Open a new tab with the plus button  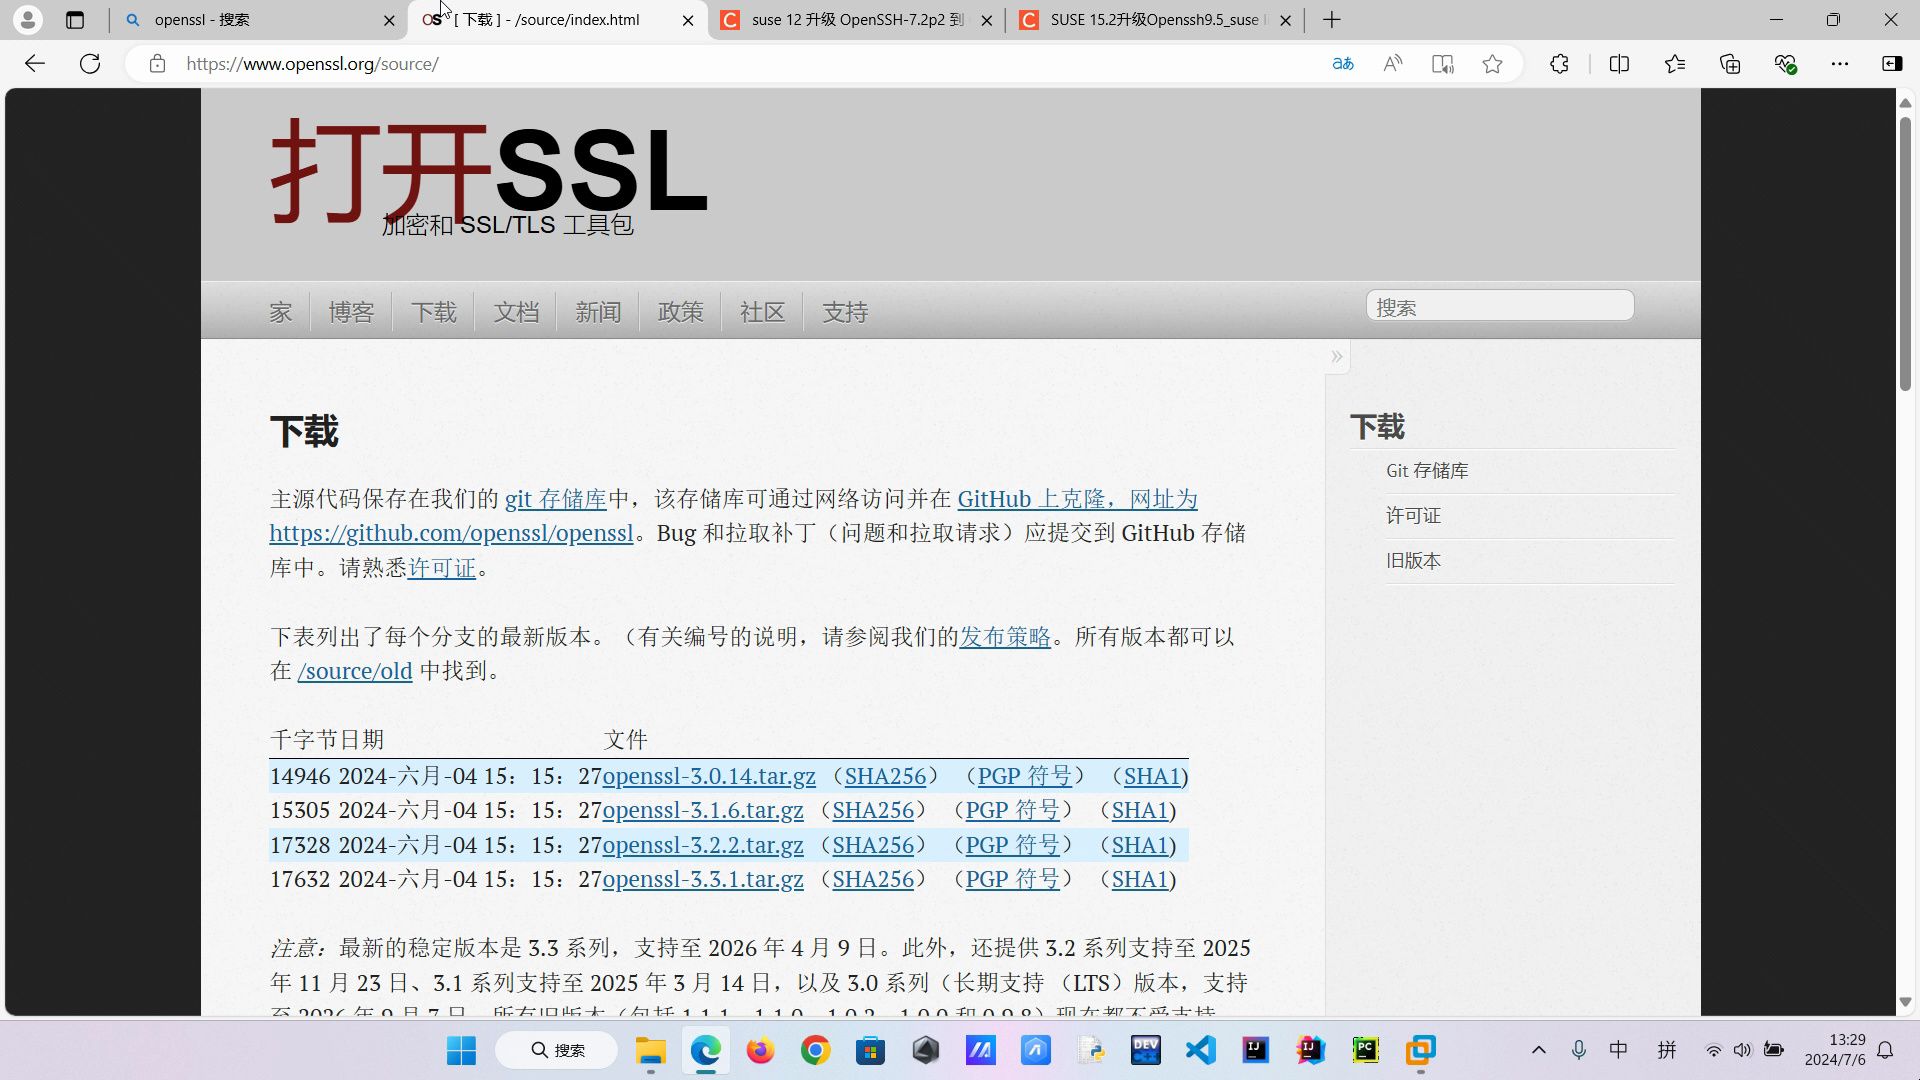click(1331, 20)
